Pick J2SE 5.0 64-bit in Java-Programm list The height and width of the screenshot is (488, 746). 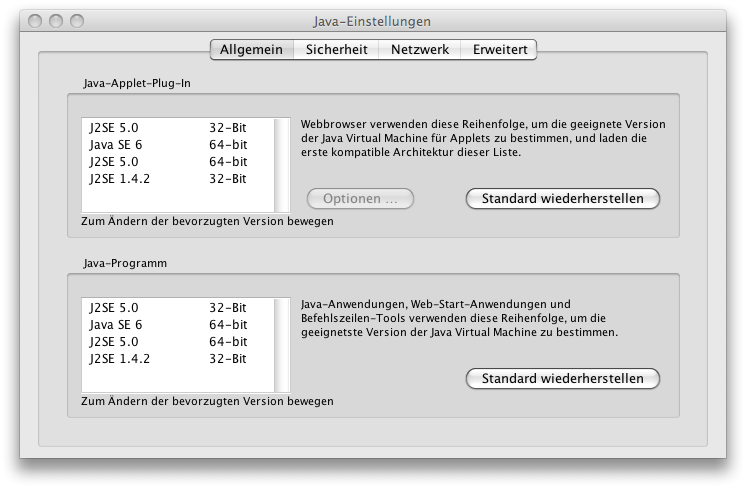[170, 342]
